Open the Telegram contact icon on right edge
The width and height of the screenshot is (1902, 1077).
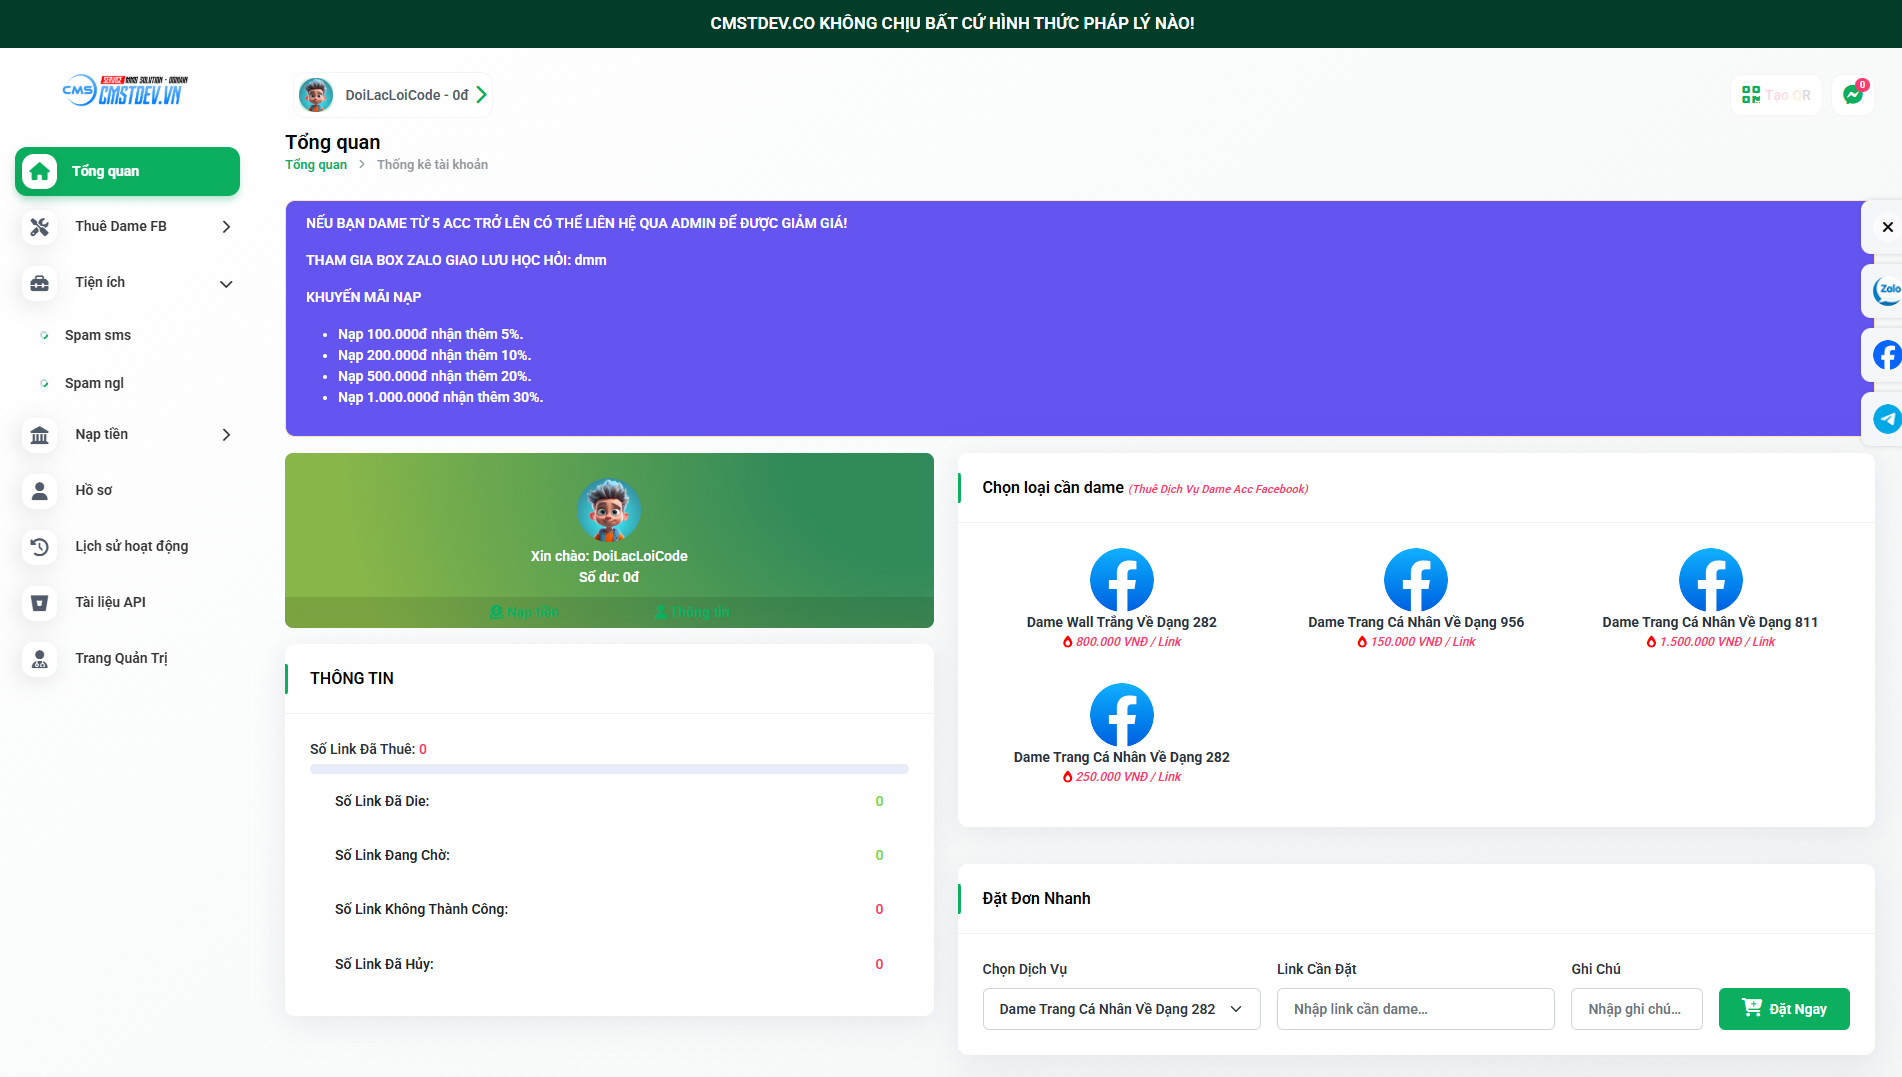pyautogui.click(x=1887, y=419)
